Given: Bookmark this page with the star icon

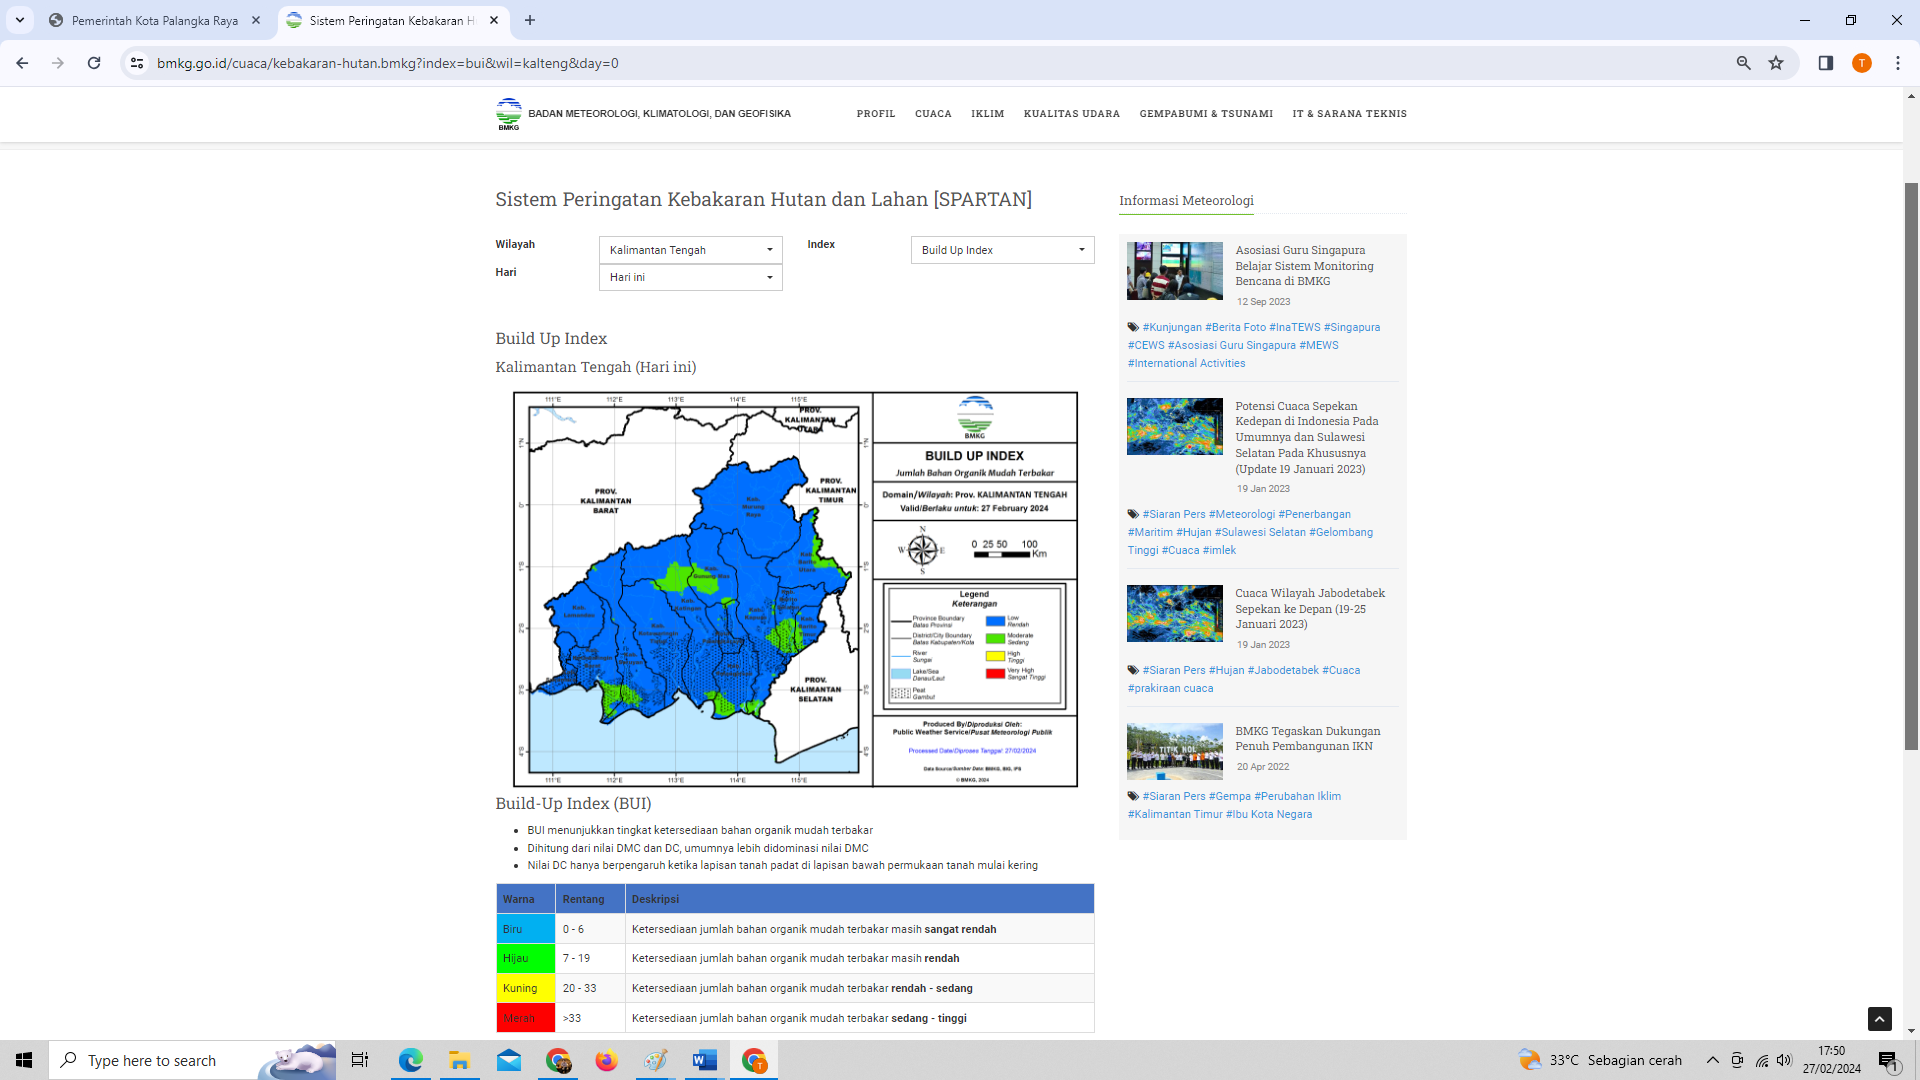Looking at the screenshot, I should pyautogui.click(x=1776, y=63).
